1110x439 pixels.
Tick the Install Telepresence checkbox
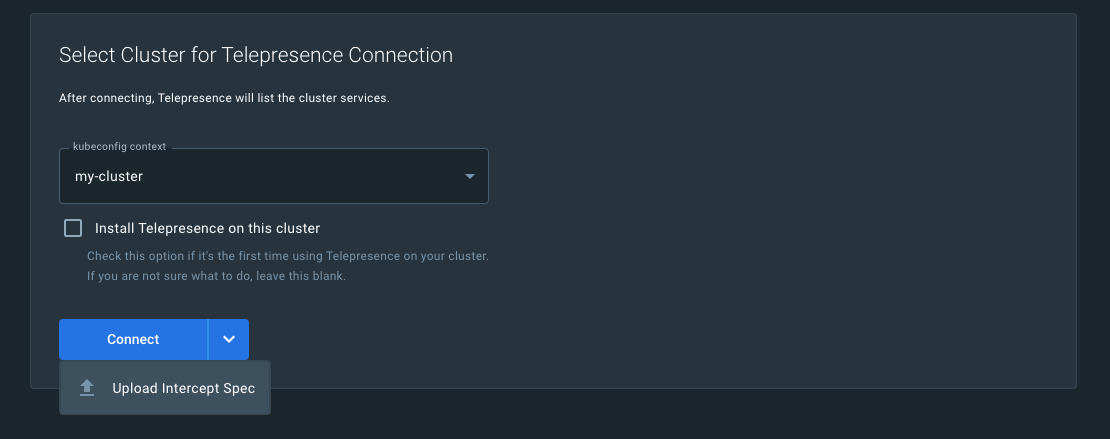73,228
